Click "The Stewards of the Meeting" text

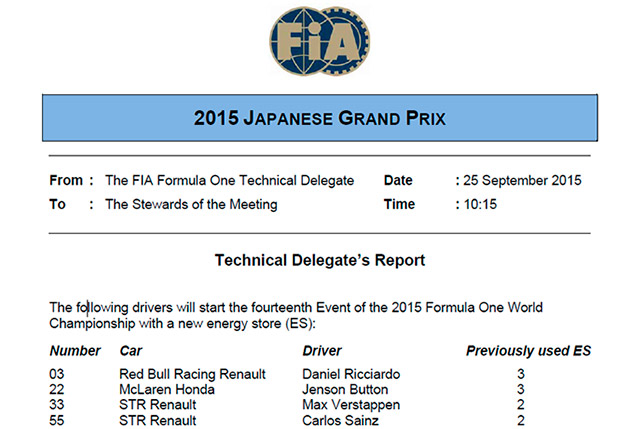(x=191, y=204)
